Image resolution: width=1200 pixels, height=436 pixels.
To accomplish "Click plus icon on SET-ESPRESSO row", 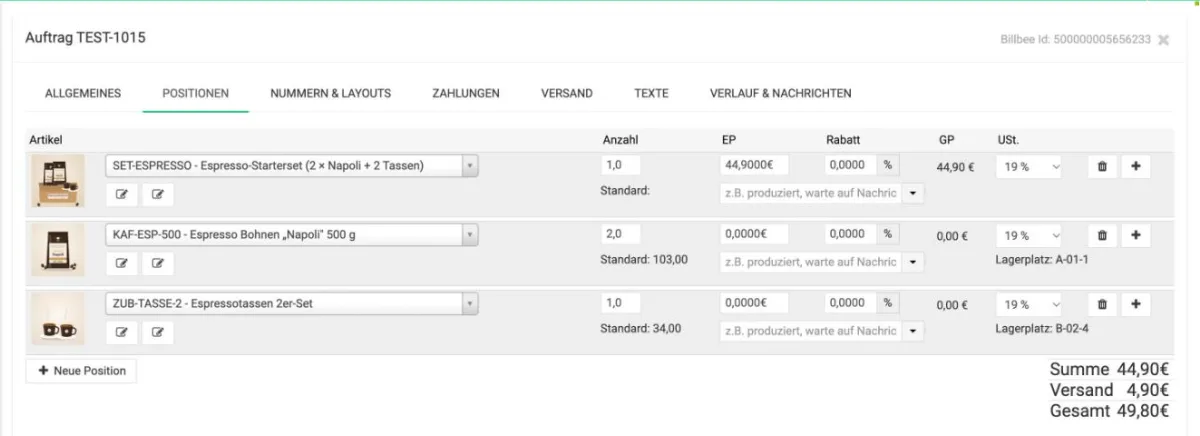I will tap(1135, 167).
